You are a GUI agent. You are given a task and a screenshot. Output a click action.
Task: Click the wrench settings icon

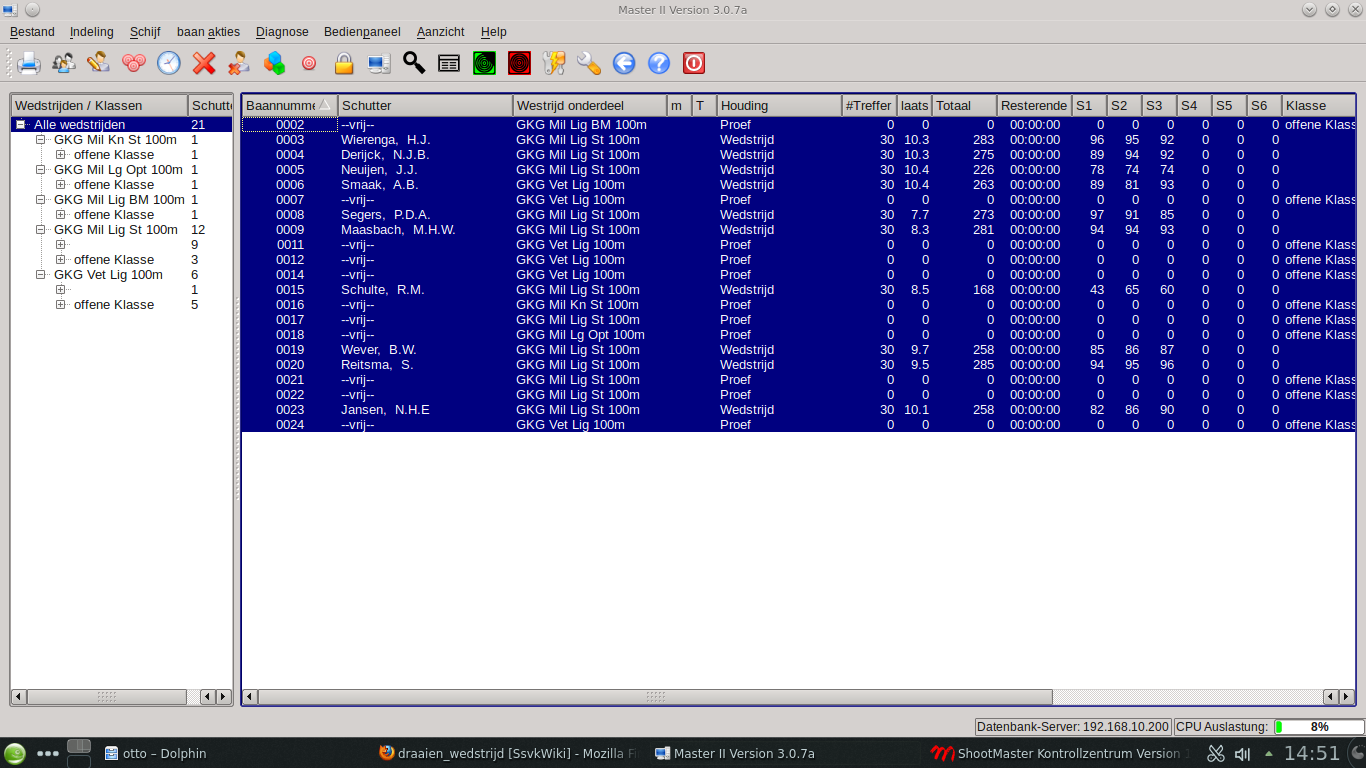click(x=589, y=64)
